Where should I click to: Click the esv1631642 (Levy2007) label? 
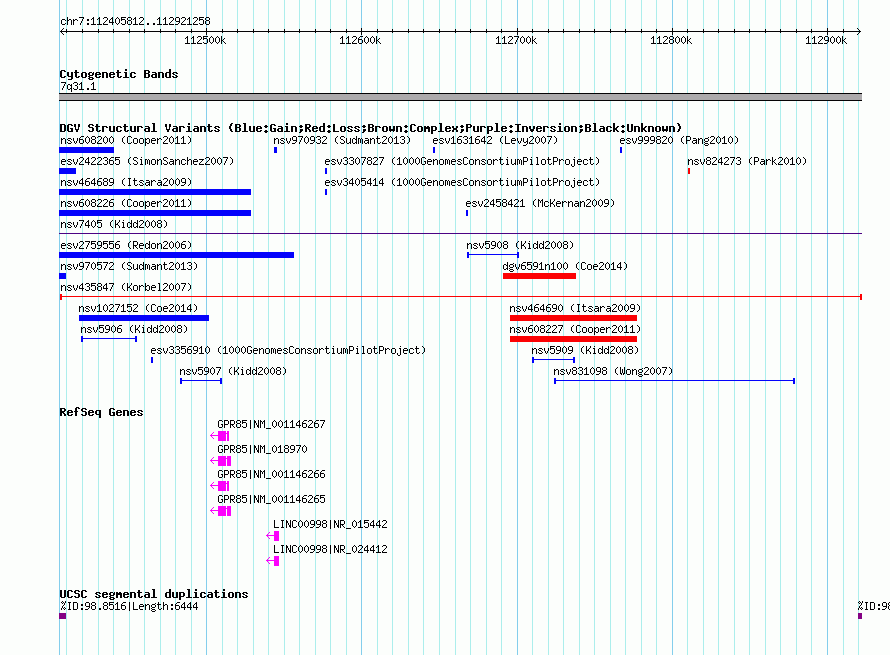(x=495, y=140)
